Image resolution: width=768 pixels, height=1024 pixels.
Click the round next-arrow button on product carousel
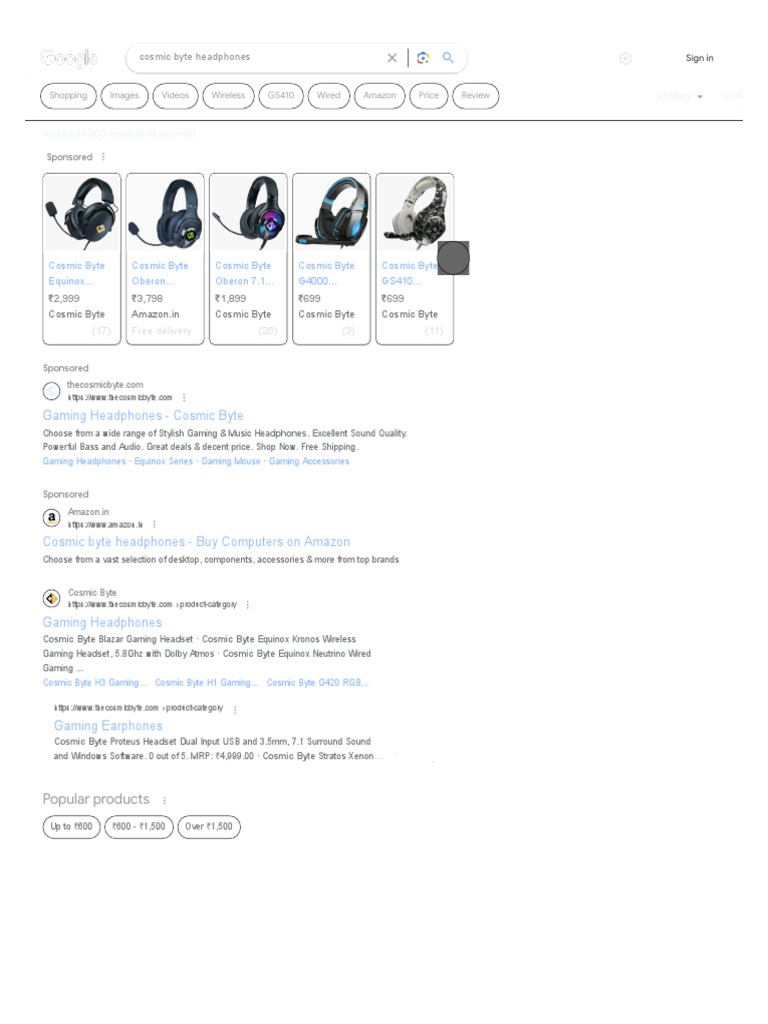click(x=453, y=258)
